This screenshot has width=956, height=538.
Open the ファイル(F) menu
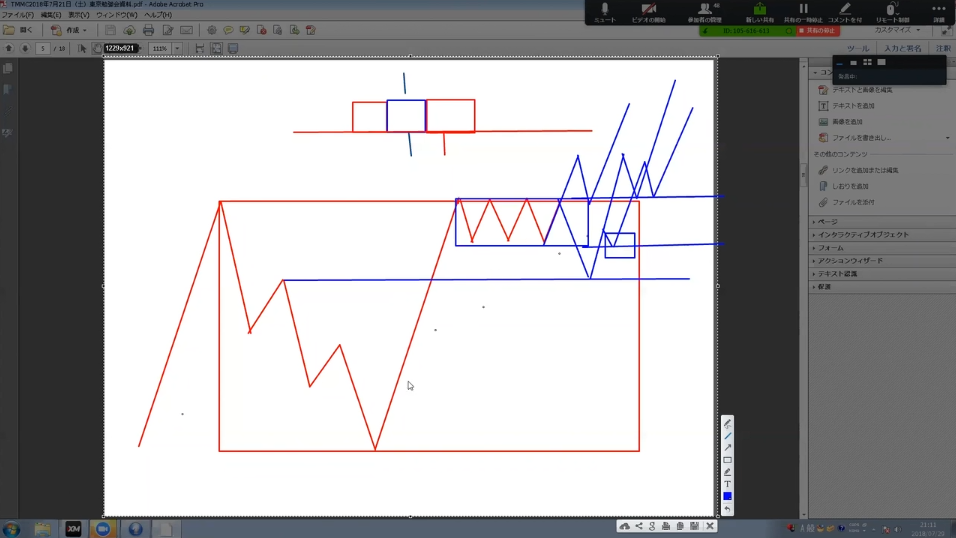(16, 15)
